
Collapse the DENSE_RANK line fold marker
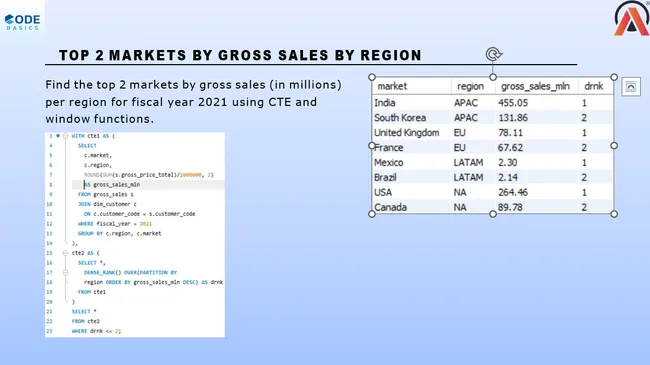click(x=65, y=273)
